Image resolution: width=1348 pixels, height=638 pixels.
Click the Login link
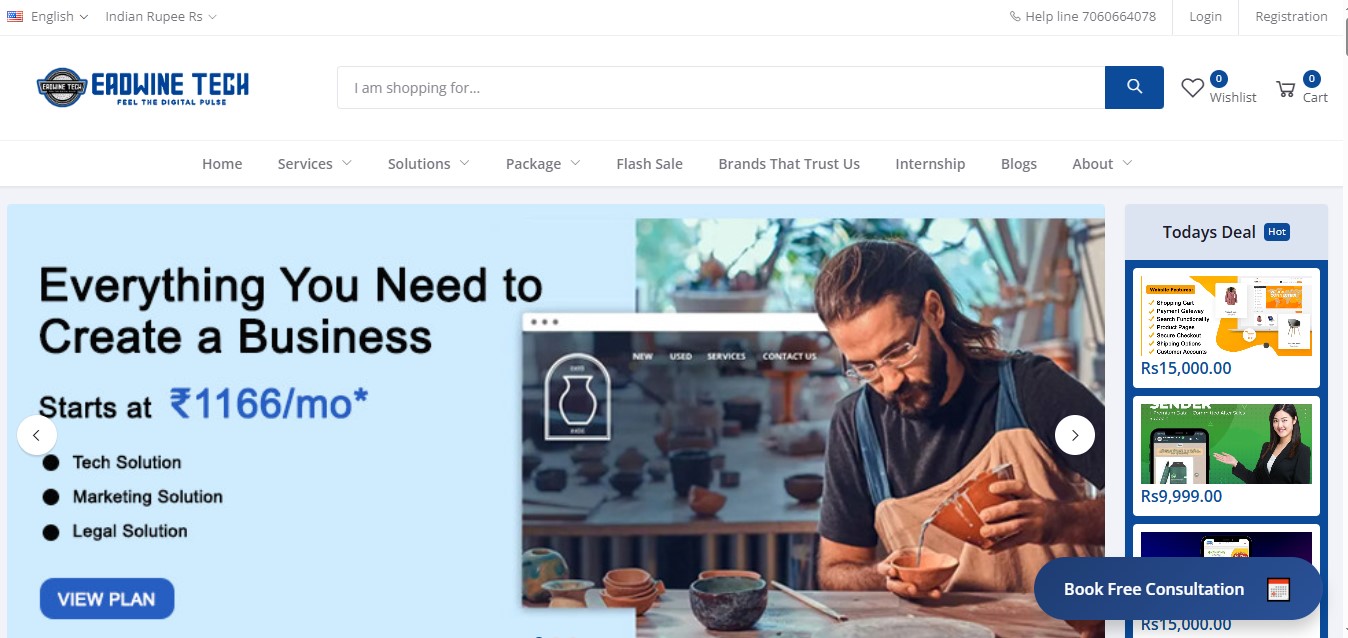(1205, 16)
